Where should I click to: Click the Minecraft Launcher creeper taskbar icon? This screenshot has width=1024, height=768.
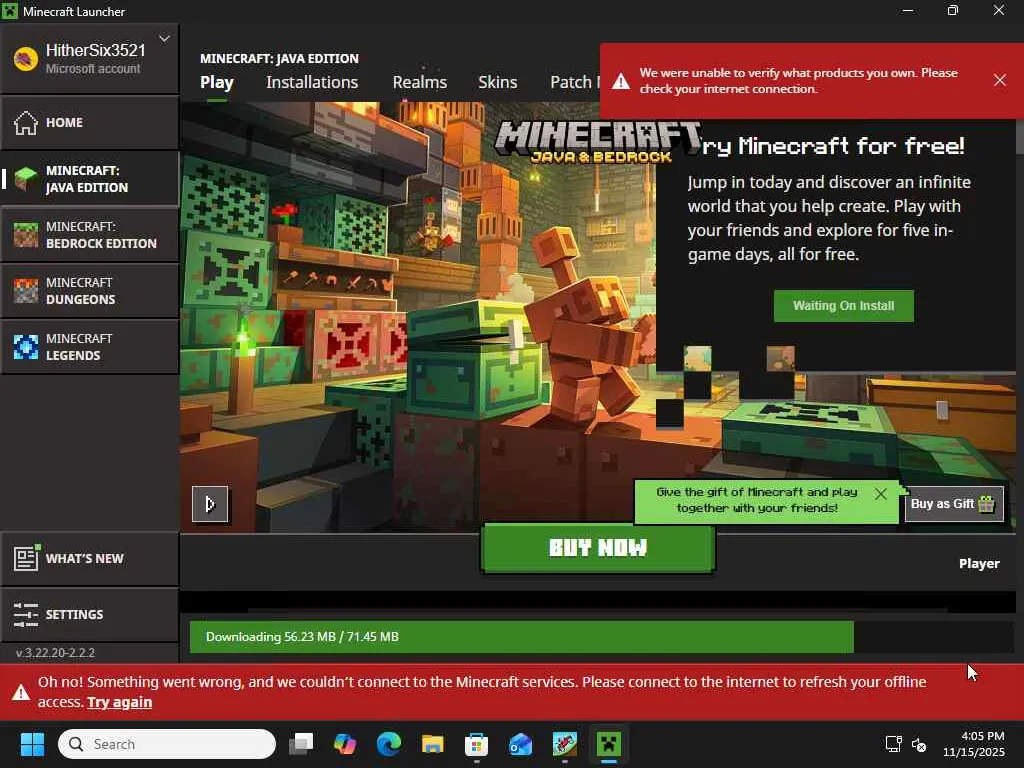point(609,744)
